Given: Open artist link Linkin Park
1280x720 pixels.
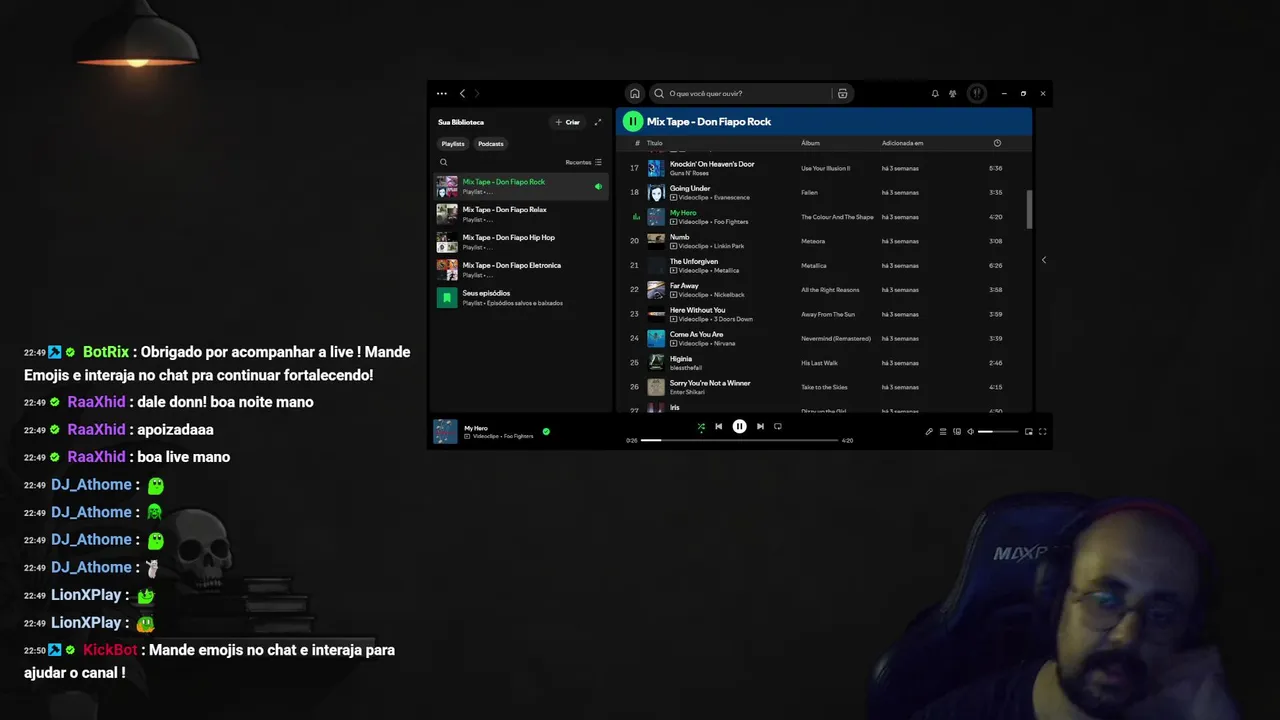Looking at the screenshot, I should coord(728,246).
